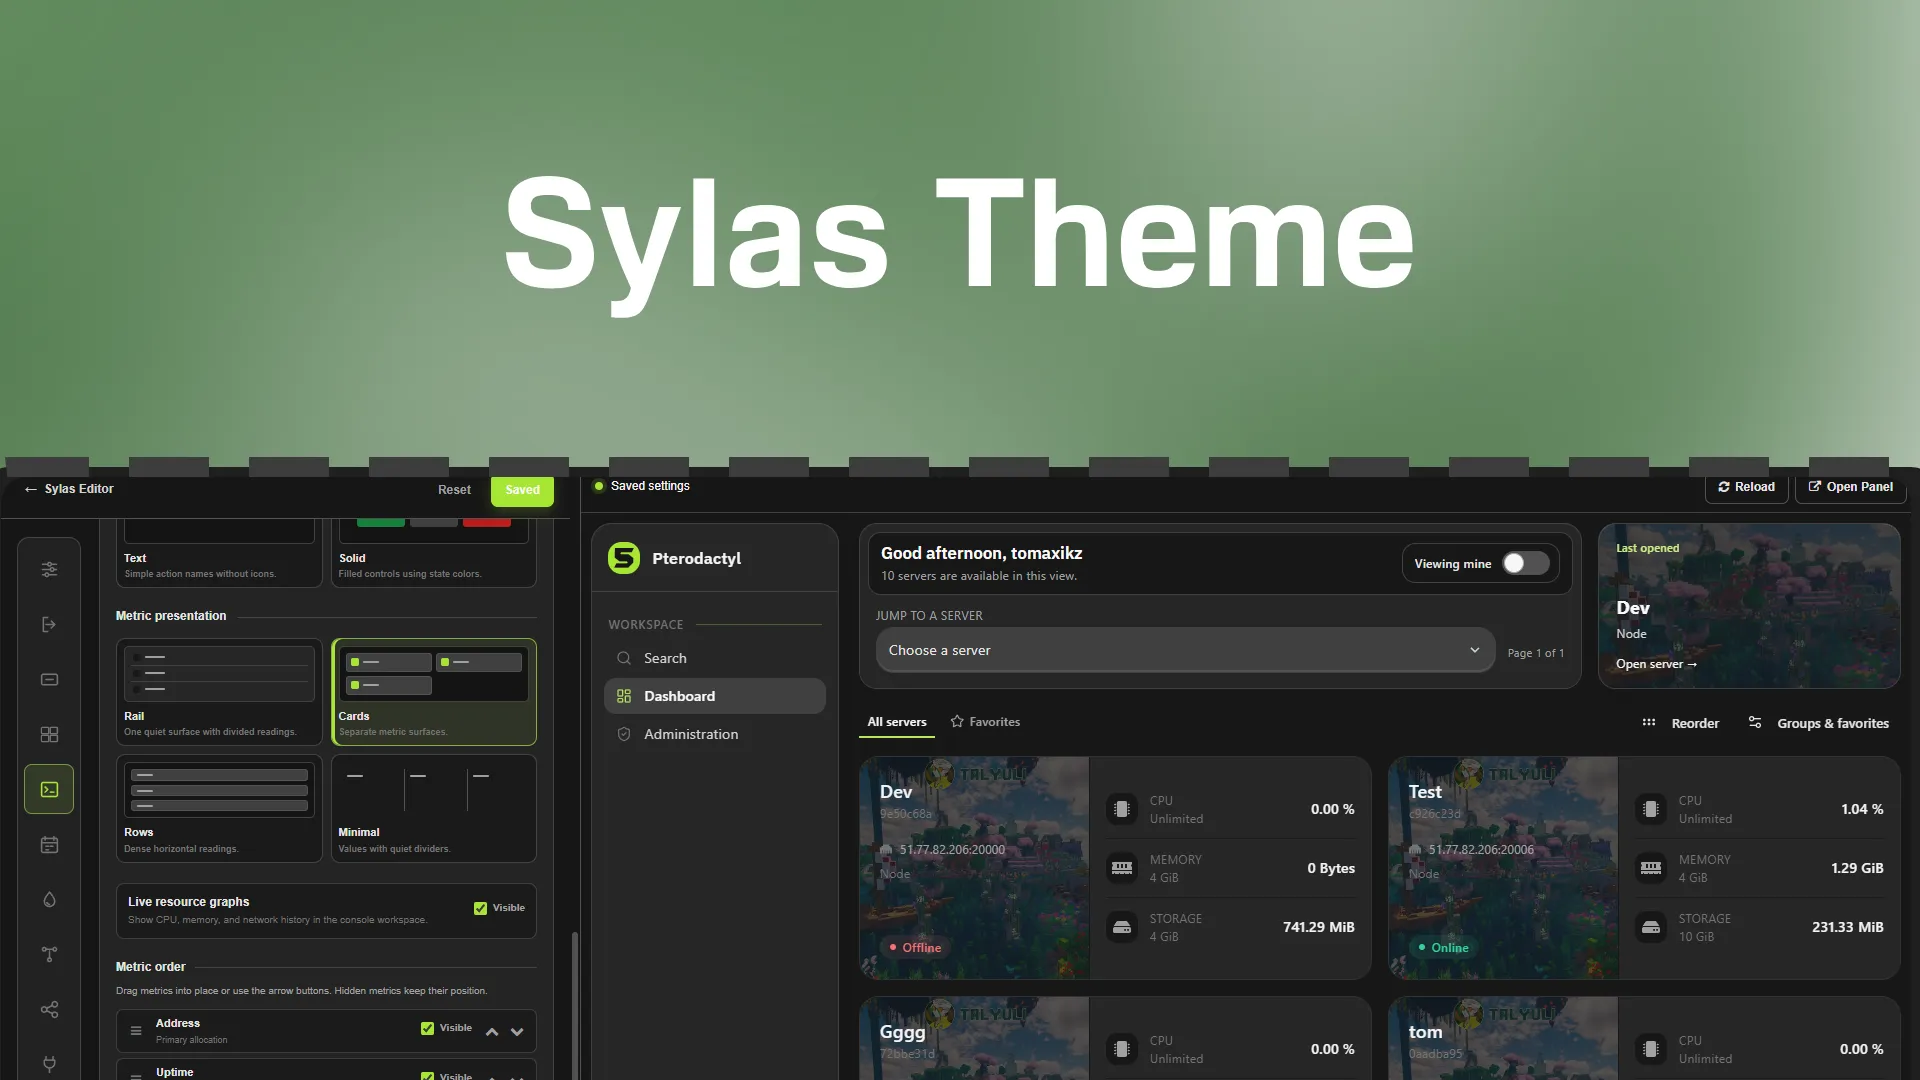Image resolution: width=1920 pixels, height=1080 pixels.
Task: Reload the preview with Reload button
Action: (x=1746, y=487)
